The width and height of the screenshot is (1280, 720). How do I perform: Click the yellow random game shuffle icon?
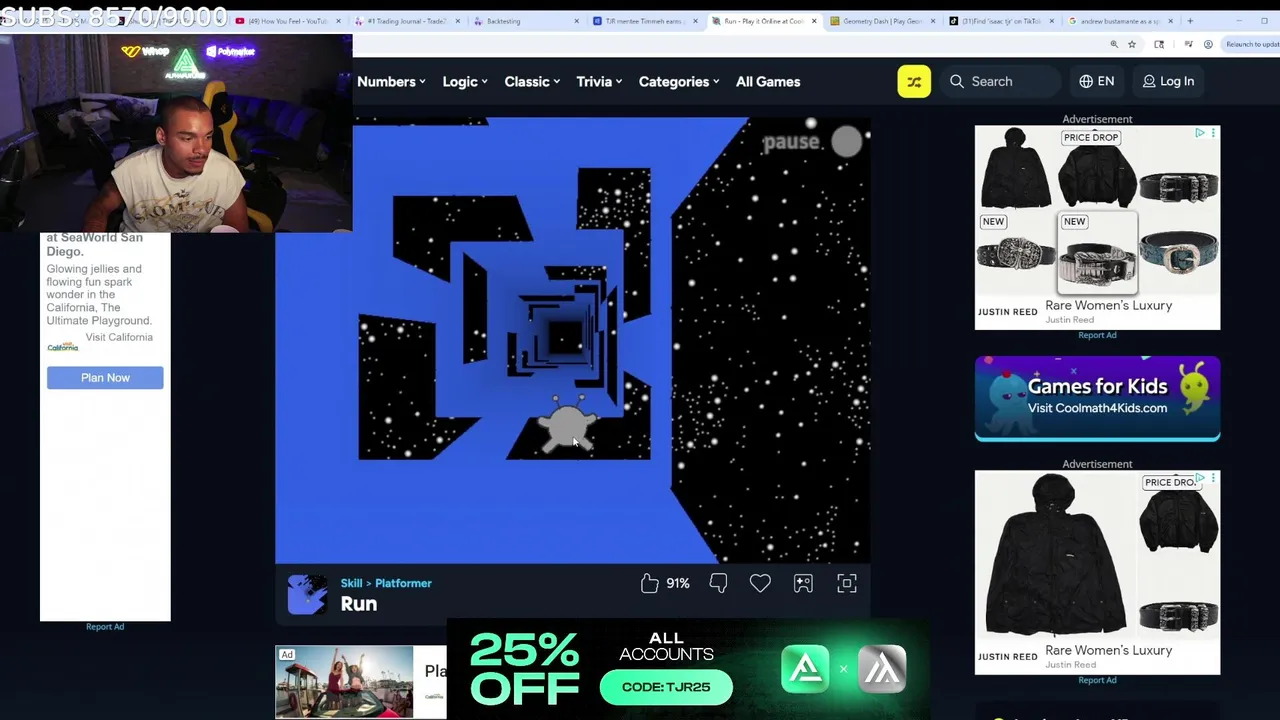[914, 81]
